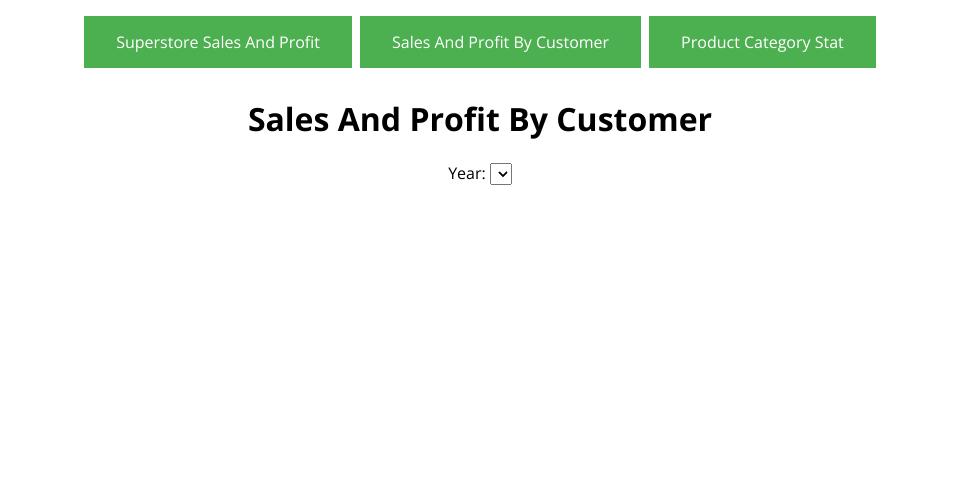The width and height of the screenshot is (960, 500).
Task: Open the Superstore Sales And Profit page
Action: point(218,42)
